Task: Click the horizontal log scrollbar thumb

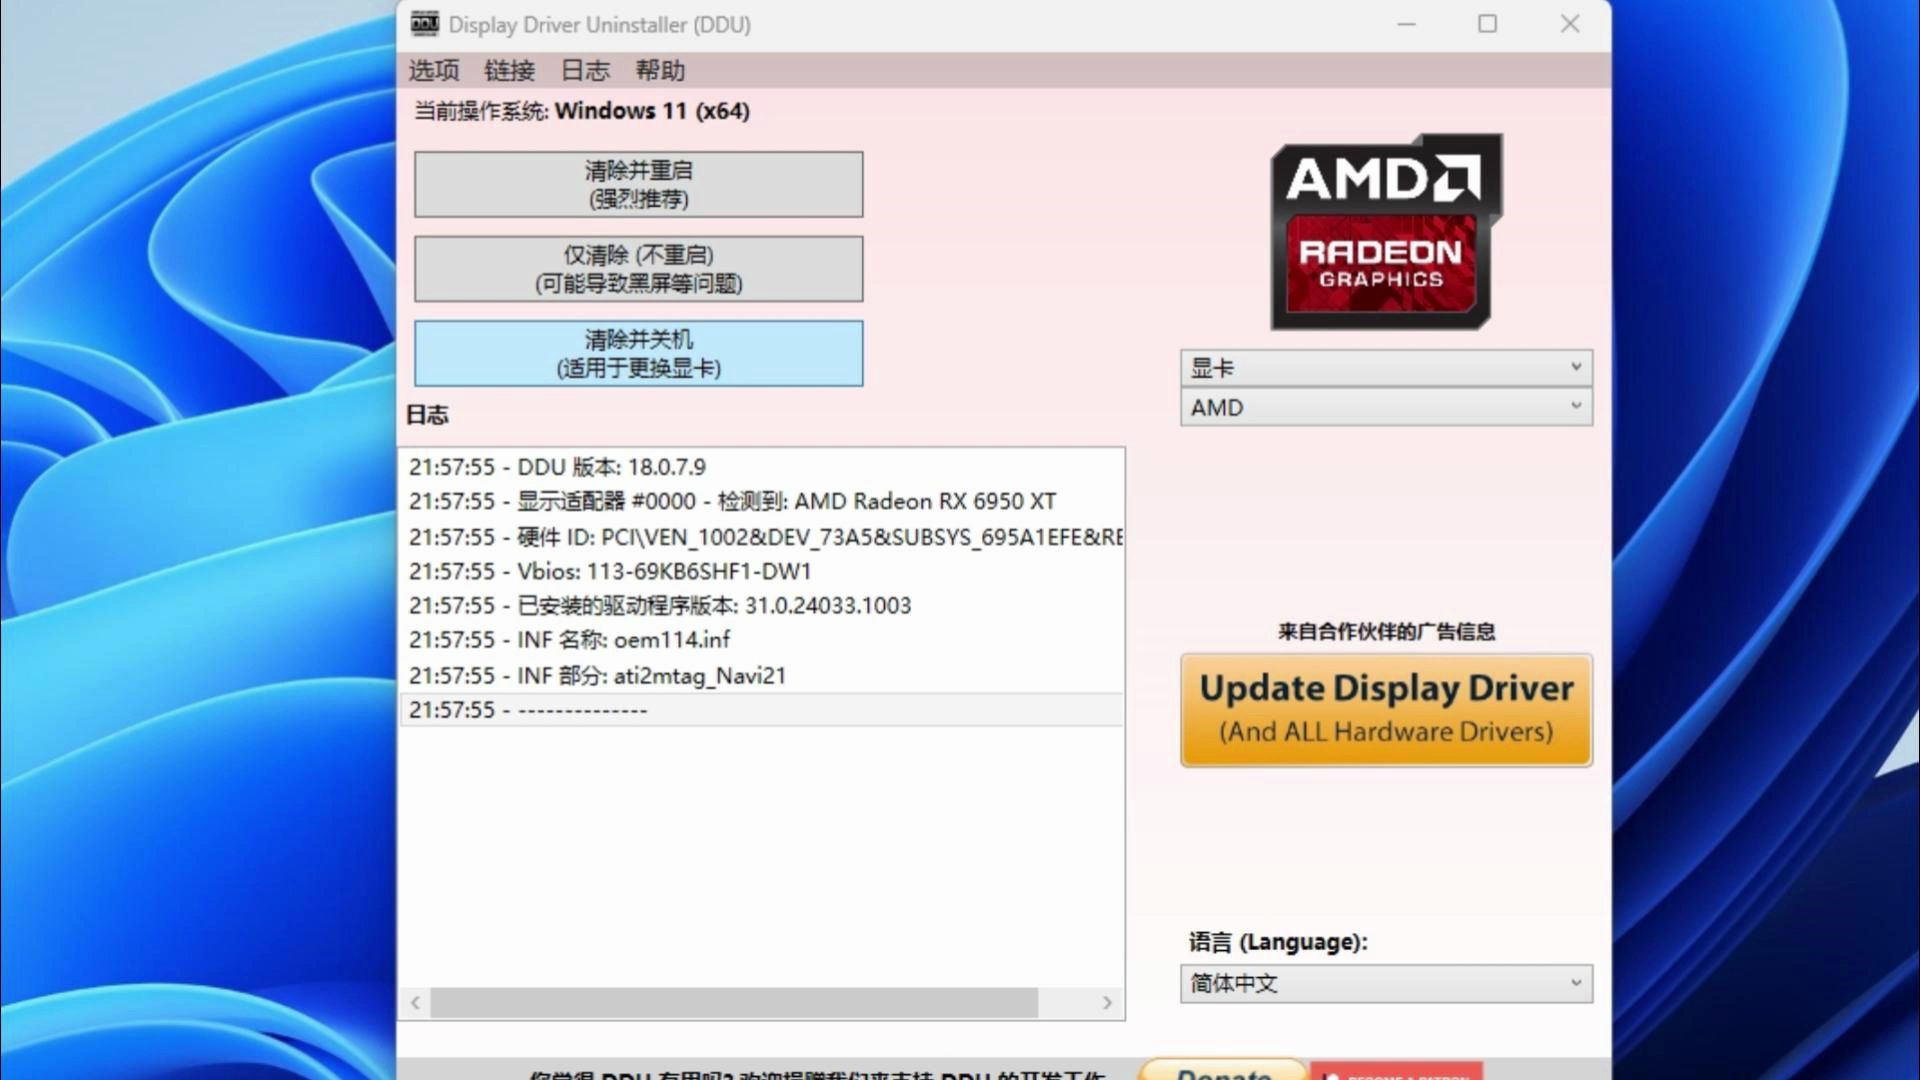Action: [x=734, y=1002]
